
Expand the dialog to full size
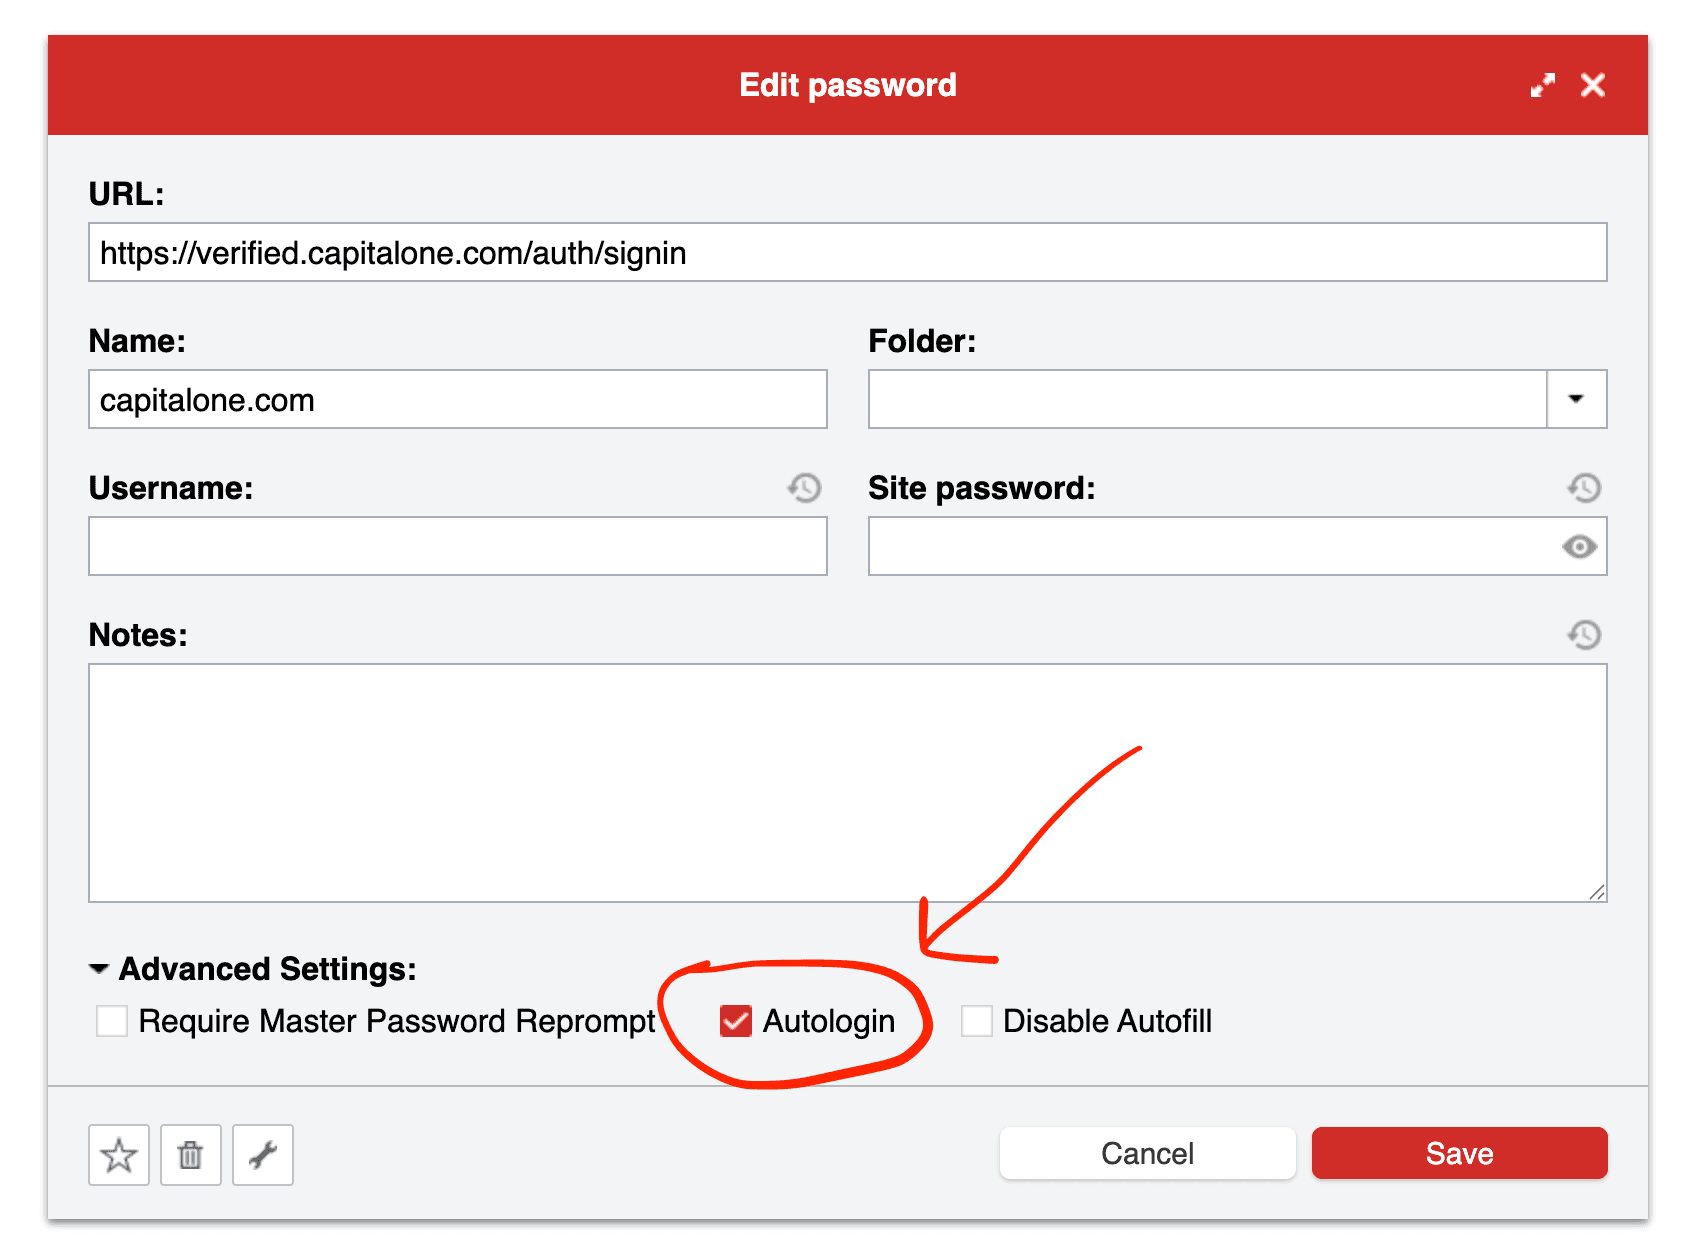[1543, 85]
